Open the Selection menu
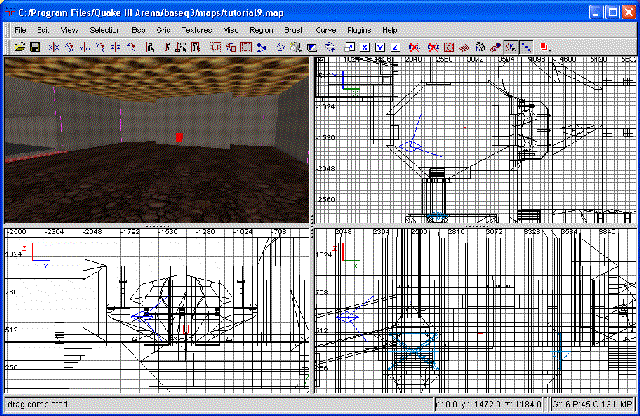Viewport: 640px width, 416px height. pos(104,30)
